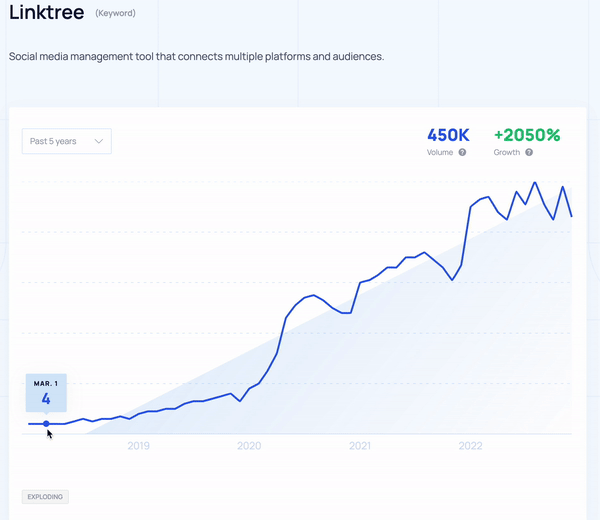Click the Linktree heading

coord(46,12)
